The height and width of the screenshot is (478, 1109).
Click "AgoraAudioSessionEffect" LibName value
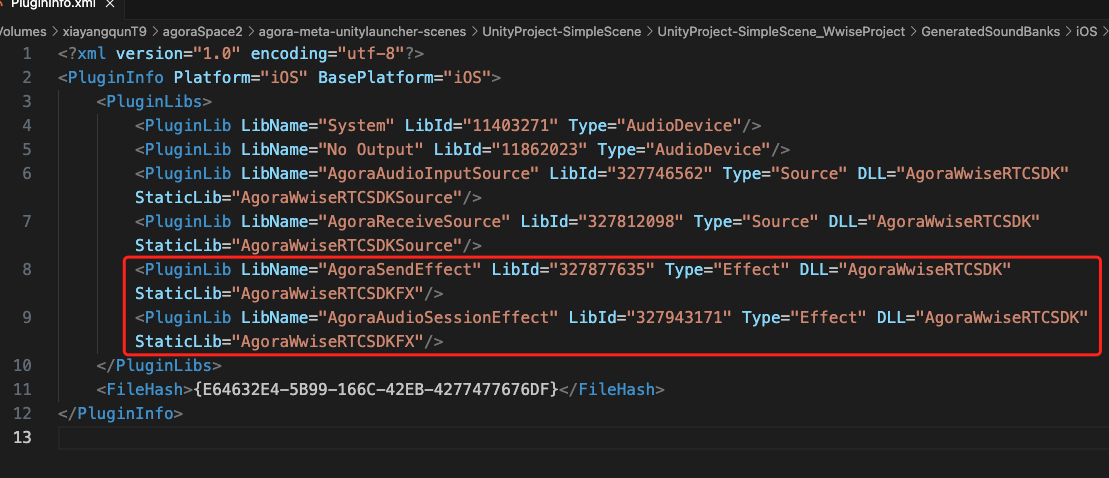tap(439, 317)
